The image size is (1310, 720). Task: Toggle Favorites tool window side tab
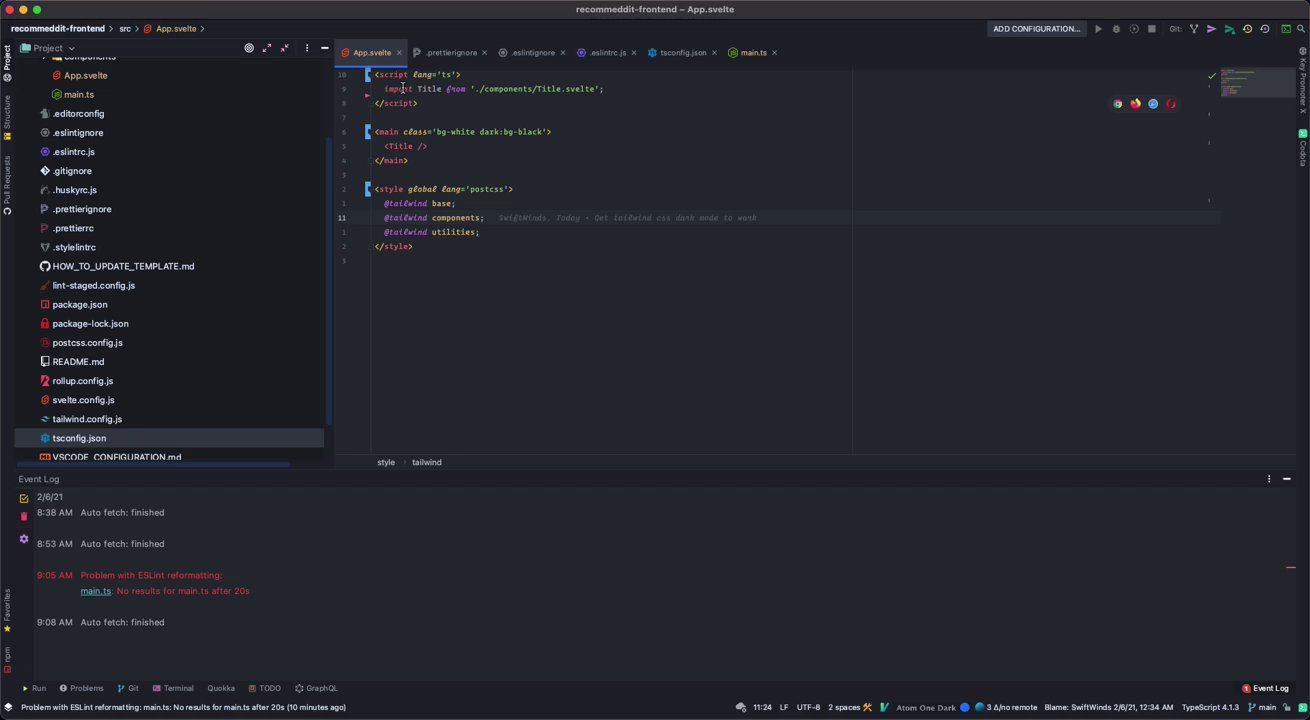click(7, 610)
